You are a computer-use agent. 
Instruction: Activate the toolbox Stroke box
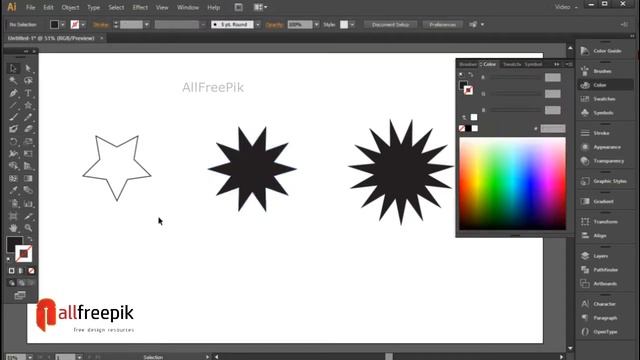click(24, 254)
